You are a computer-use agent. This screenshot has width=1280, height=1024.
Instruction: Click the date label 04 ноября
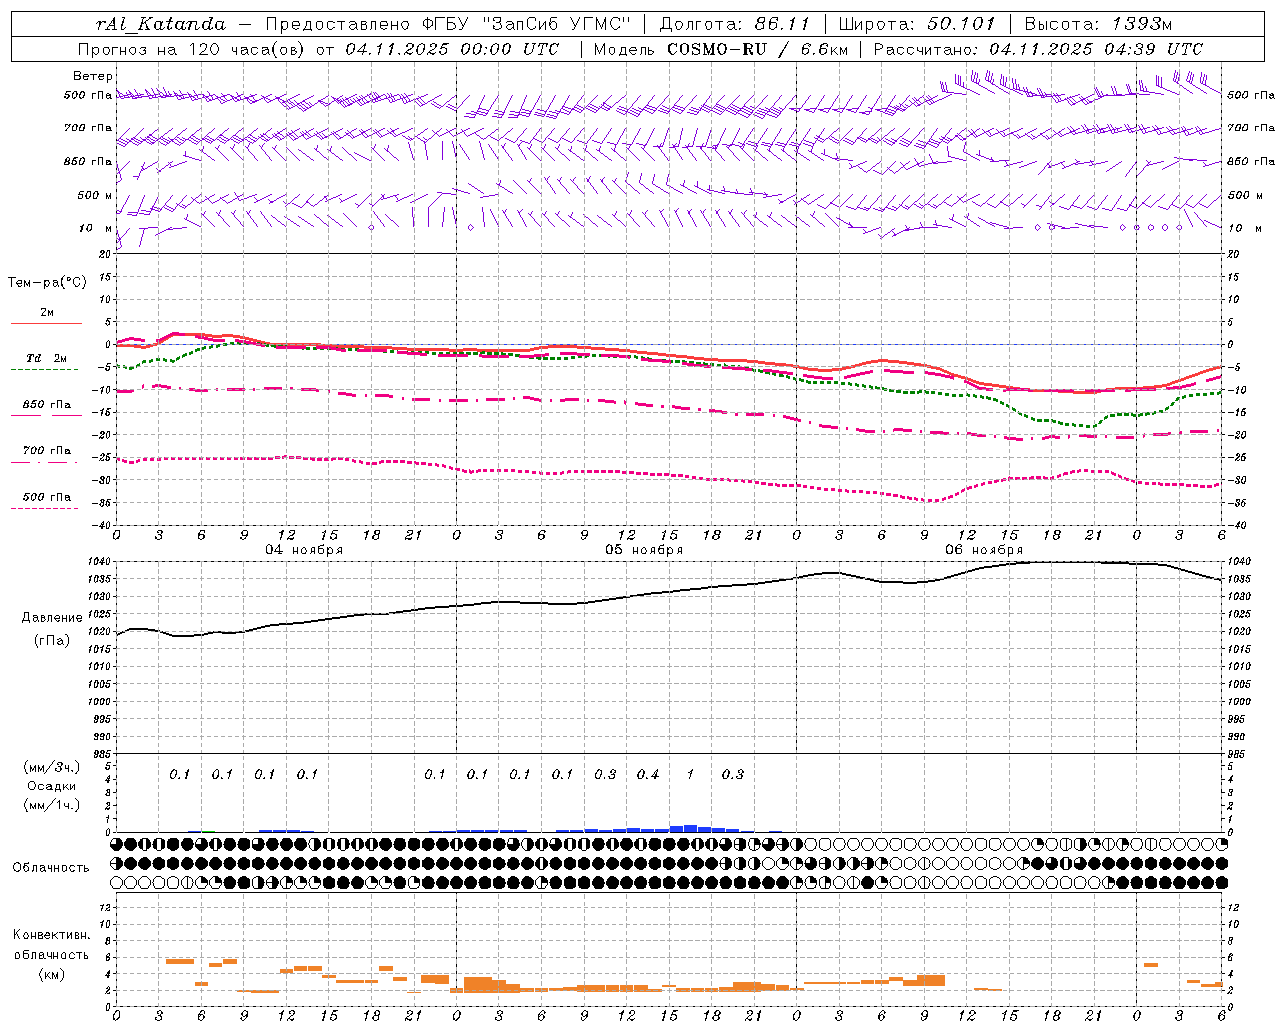[x=304, y=550]
